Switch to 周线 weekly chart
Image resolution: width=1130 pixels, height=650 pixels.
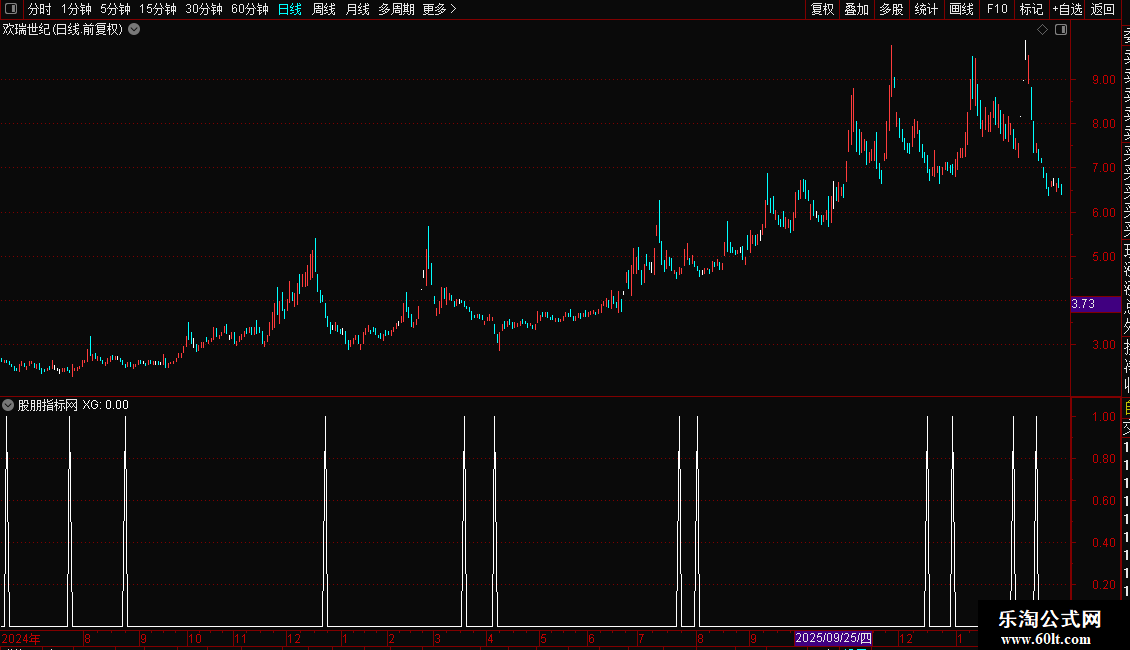point(324,9)
